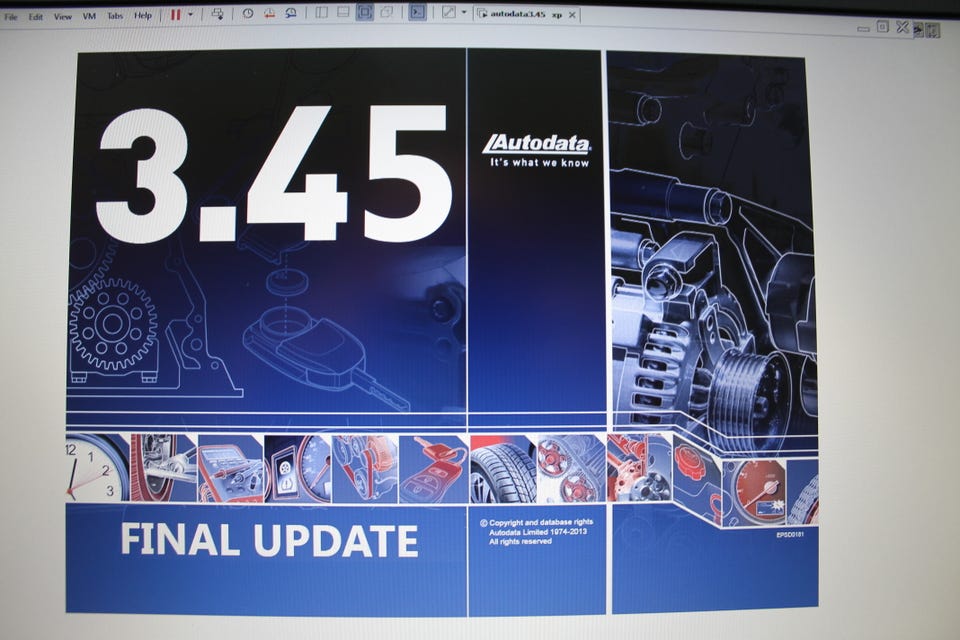Minimize the VMware window
The width and height of the screenshot is (960, 640).
(x=863, y=29)
